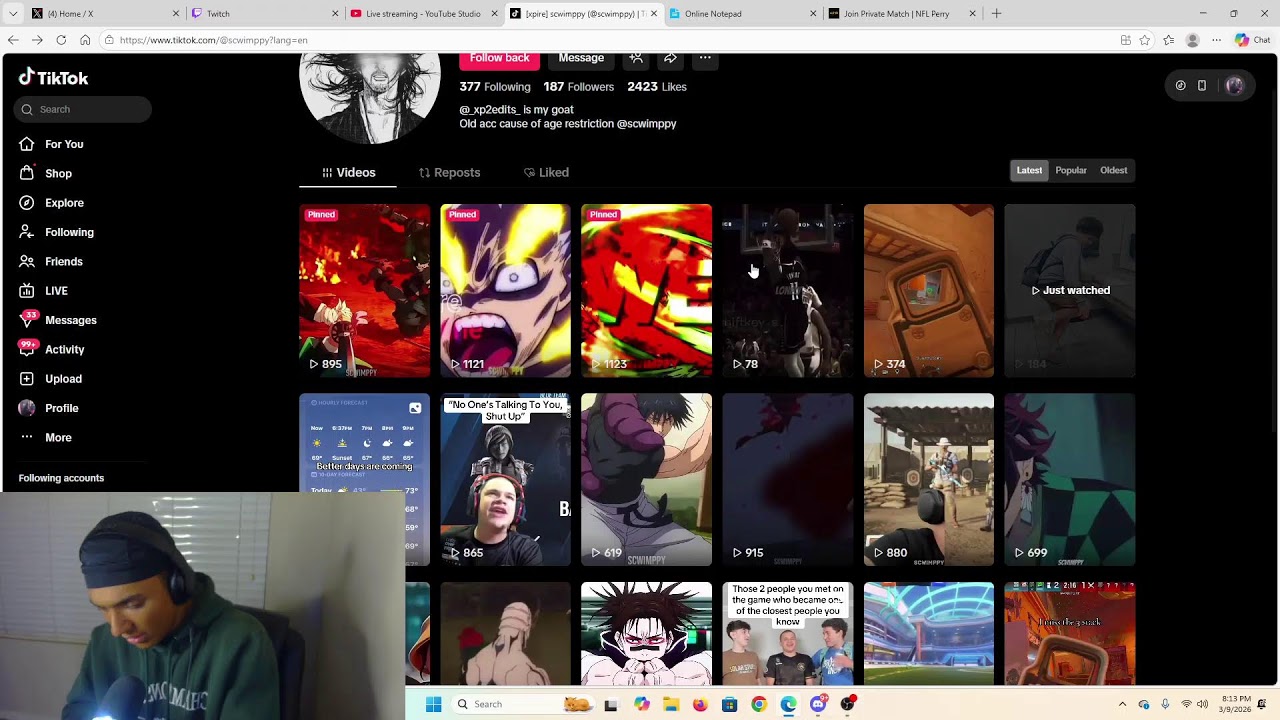
Task: Switch to the Videos tab
Action: click(348, 173)
